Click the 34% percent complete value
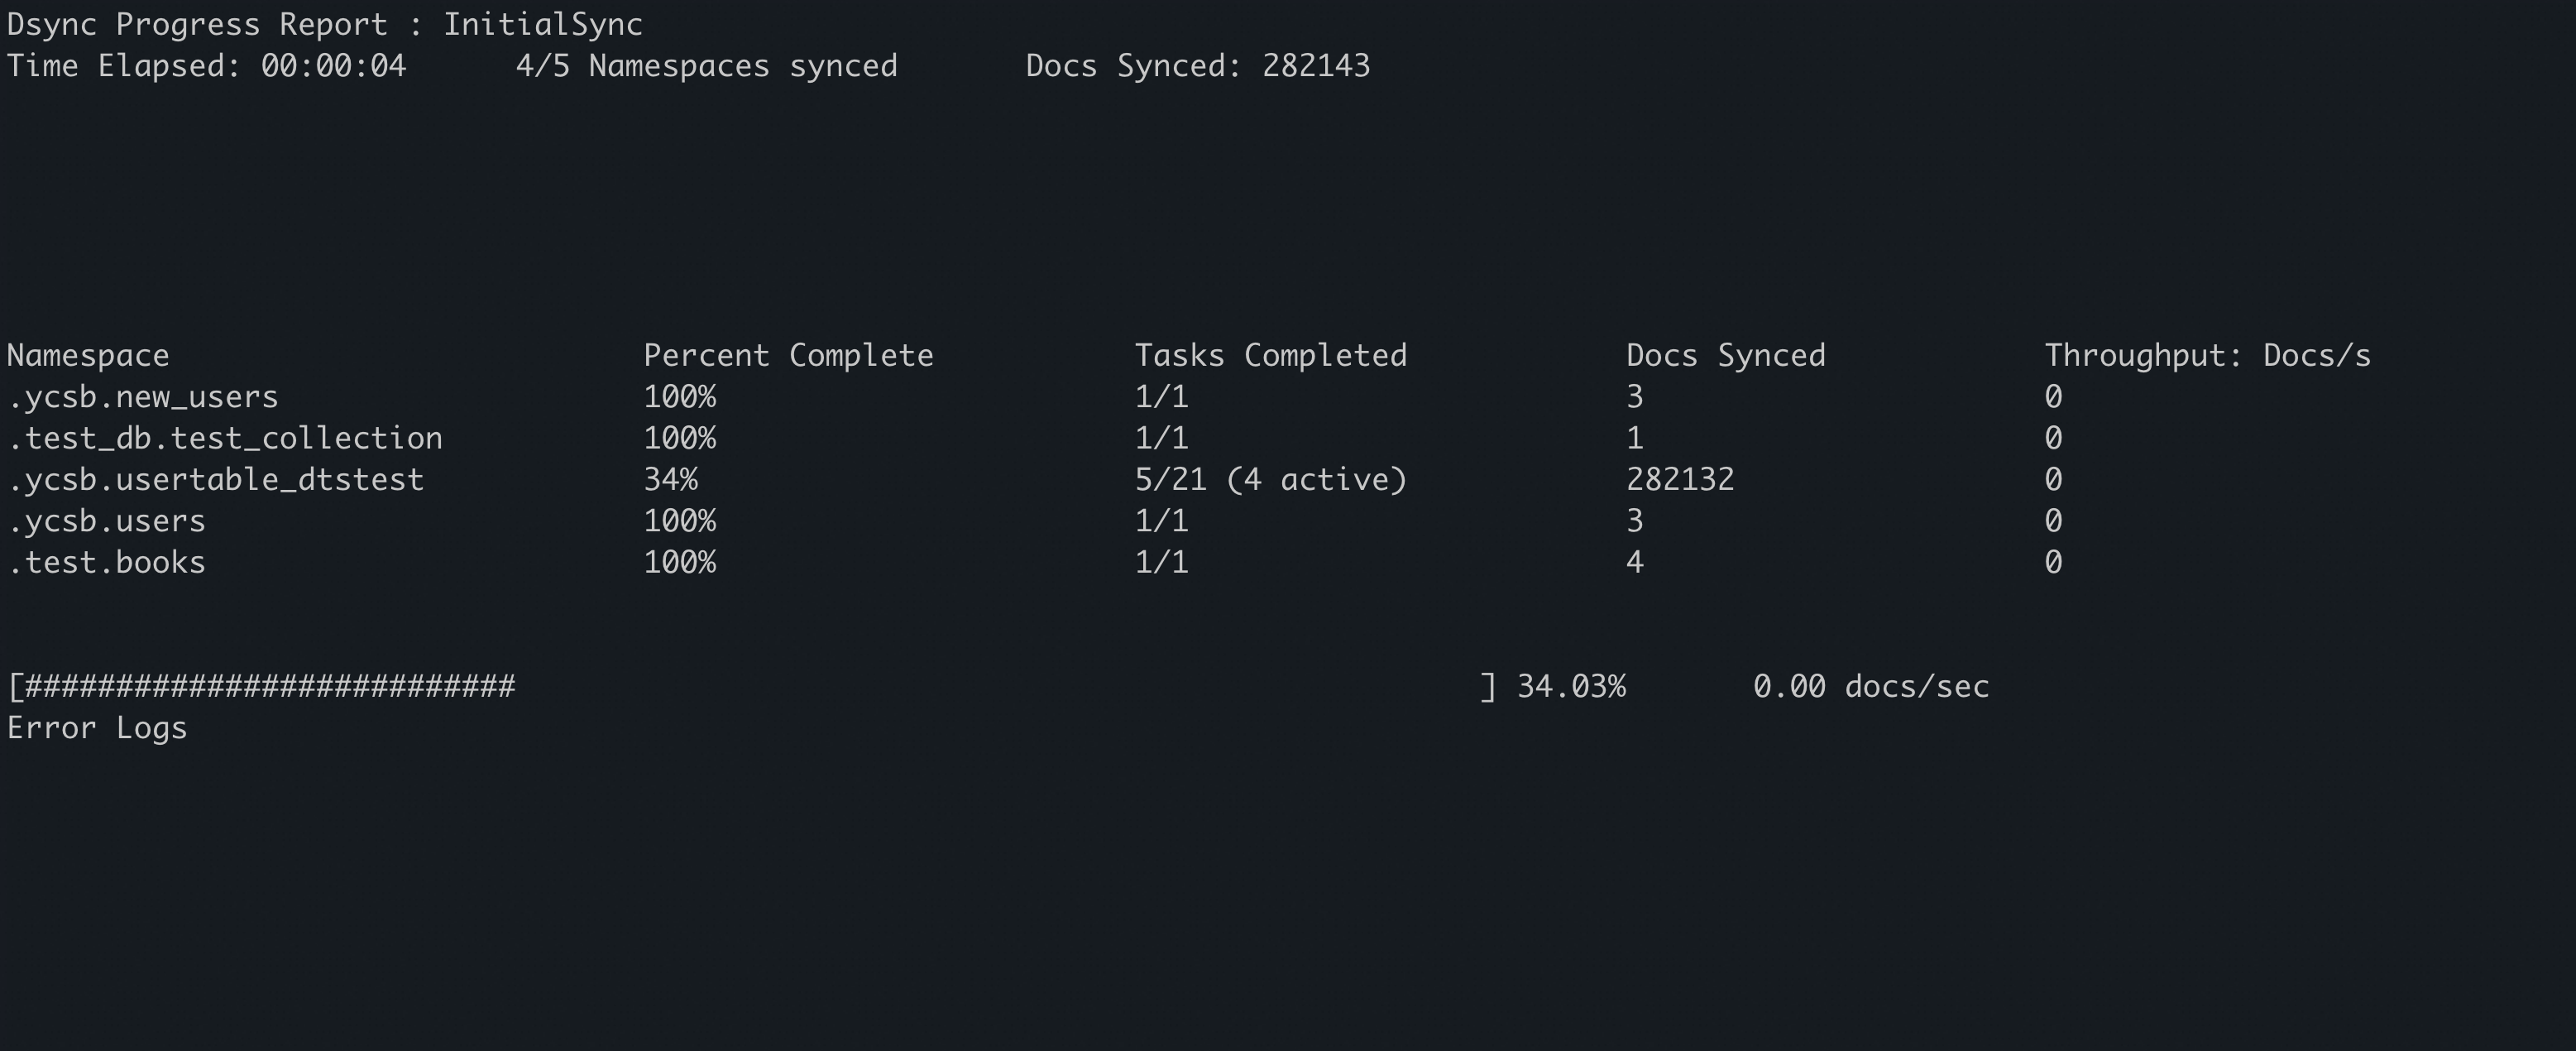Viewport: 2576px width, 1051px height. pyautogui.click(x=670, y=480)
